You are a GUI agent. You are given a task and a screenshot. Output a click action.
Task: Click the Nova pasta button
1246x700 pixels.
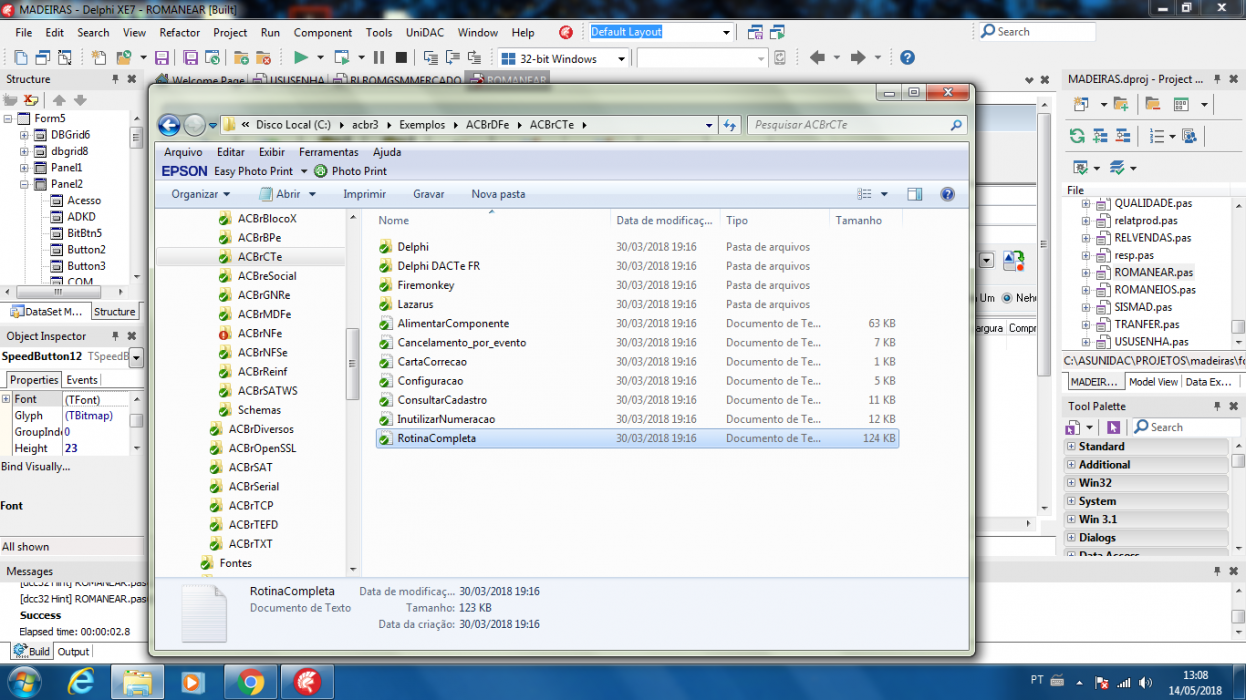(x=498, y=194)
